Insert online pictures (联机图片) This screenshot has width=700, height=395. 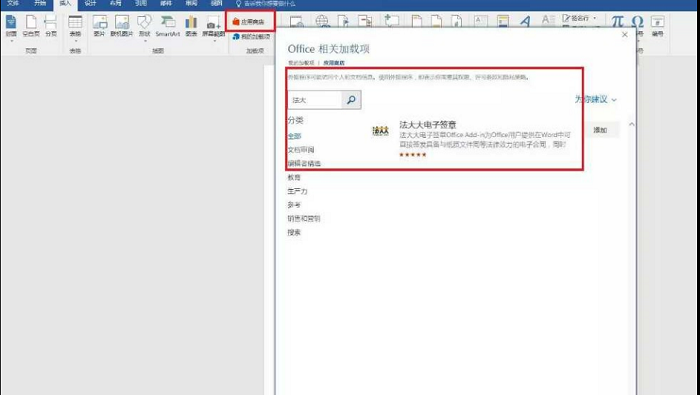tap(122, 25)
